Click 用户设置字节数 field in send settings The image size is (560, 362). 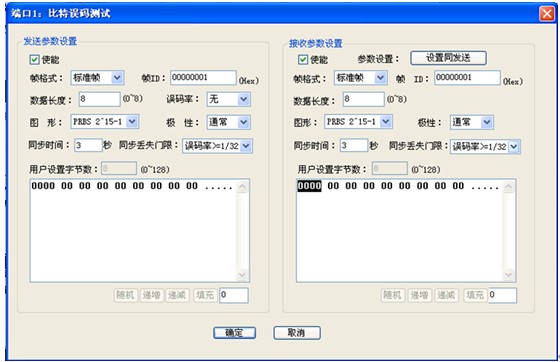(x=119, y=168)
